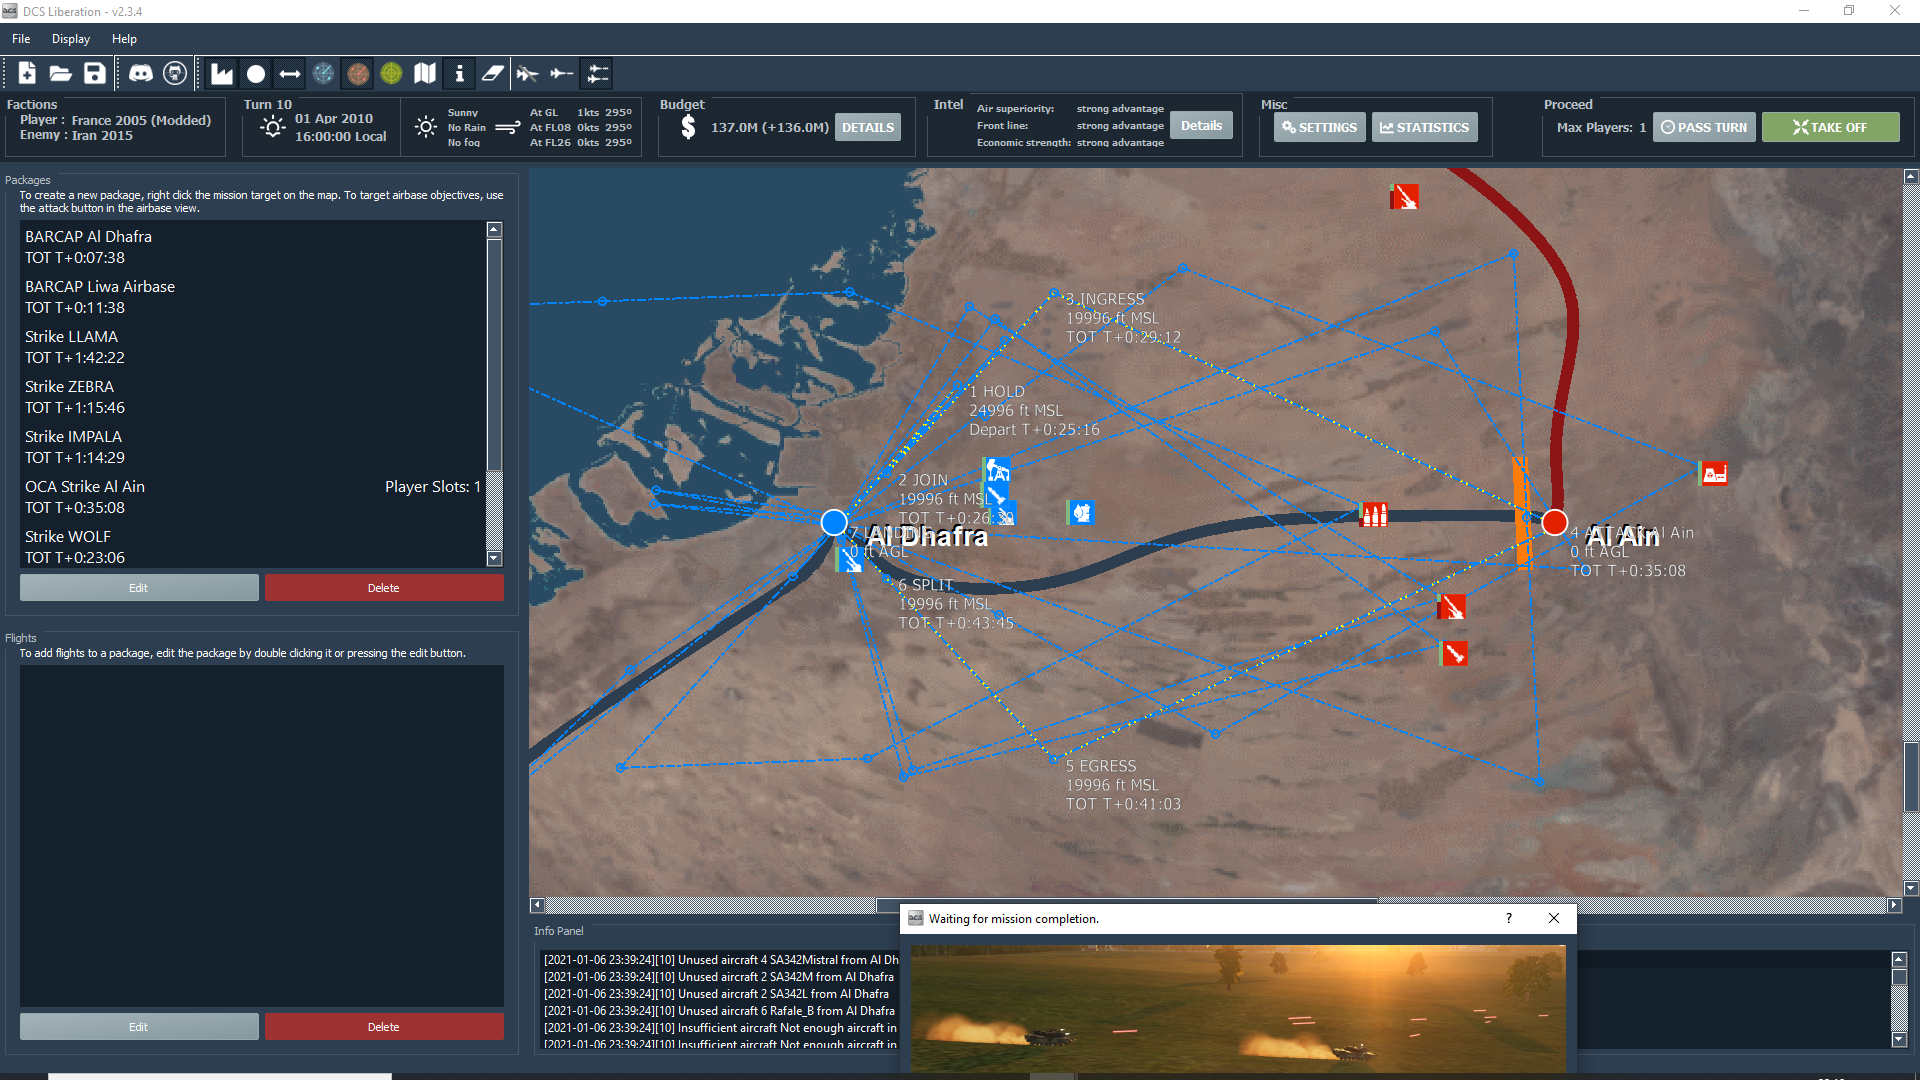The height and width of the screenshot is (1080, 1920).
Task: Click the green TAKE OFF button
Action: [x=1830, y=127]
